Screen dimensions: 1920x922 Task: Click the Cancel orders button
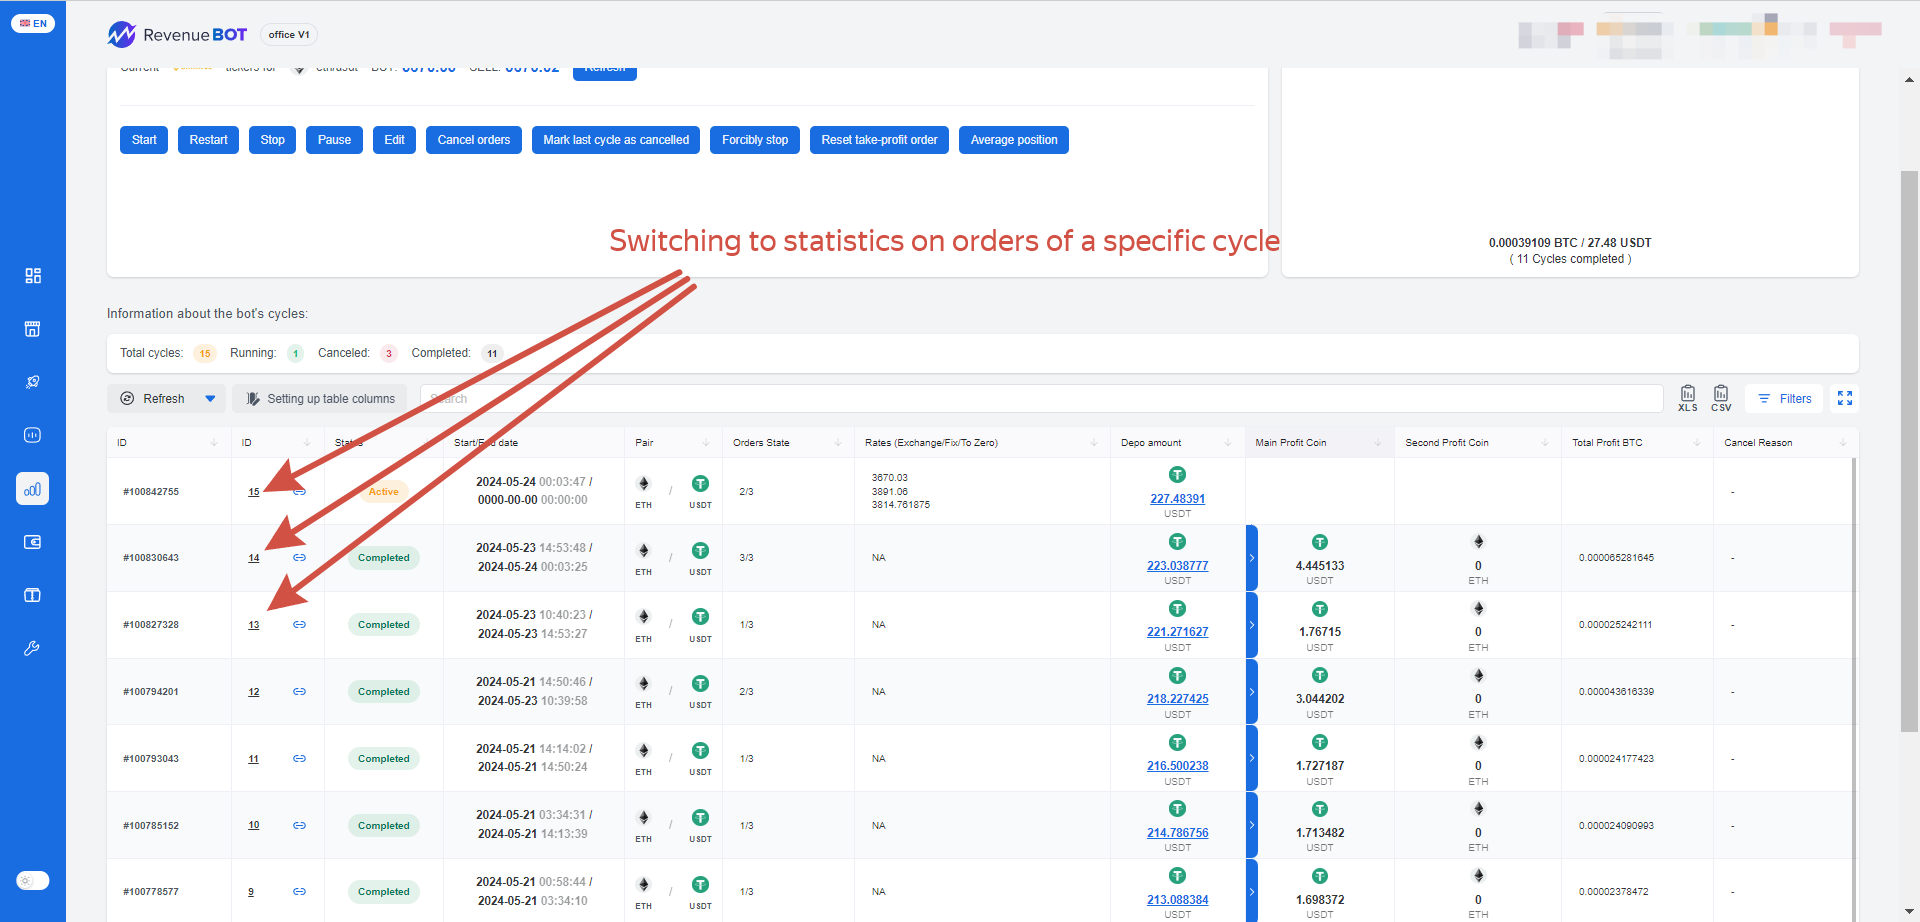[x=474, y=140]
